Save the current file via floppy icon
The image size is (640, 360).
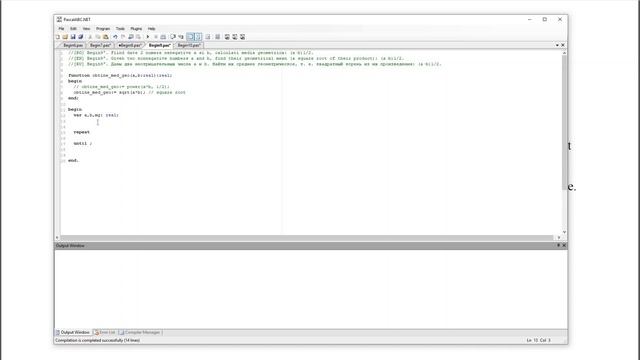pos(73,37)
